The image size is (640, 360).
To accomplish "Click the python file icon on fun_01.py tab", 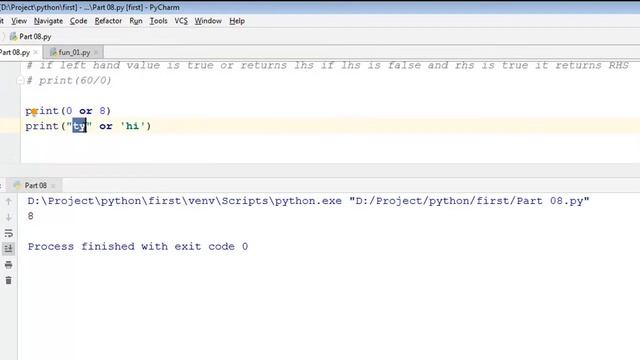I will pos(53,52).
